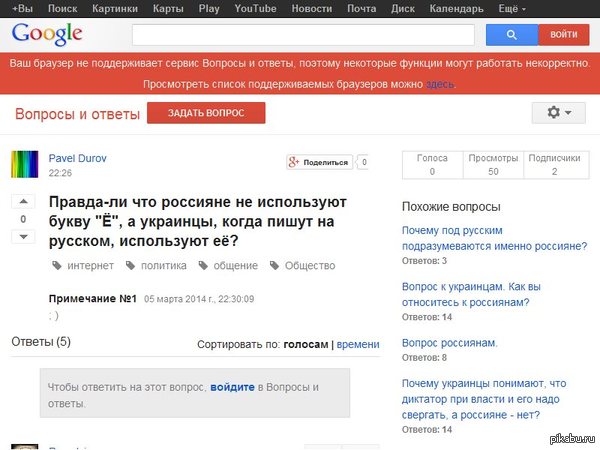
Task: Open Play in top bar
Action: click(x=209, y=8)
